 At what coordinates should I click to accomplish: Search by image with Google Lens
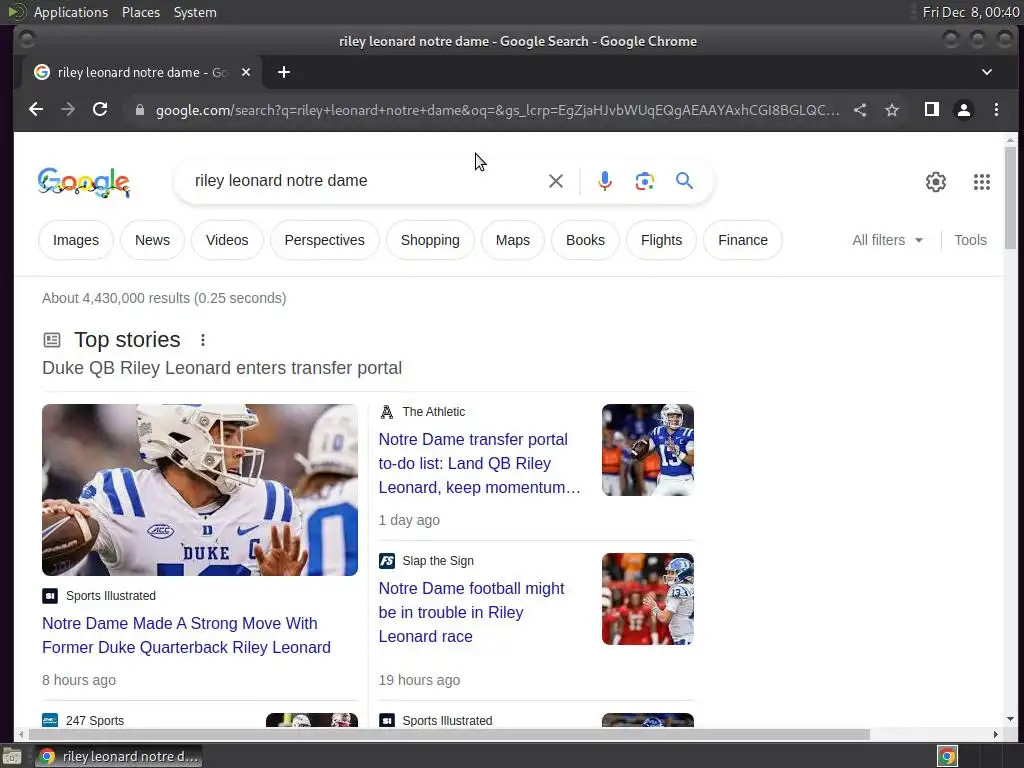pyautogui.click(x=645, y=181)
